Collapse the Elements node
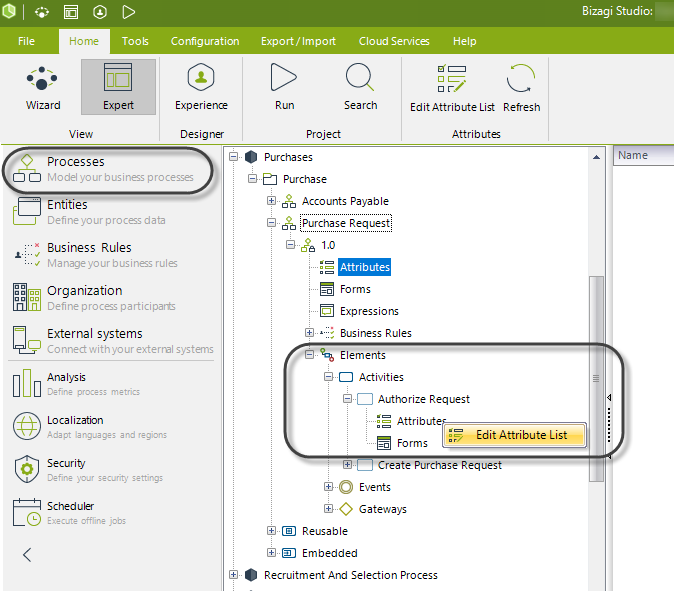The image size is (674, 591). coord(309,355)
